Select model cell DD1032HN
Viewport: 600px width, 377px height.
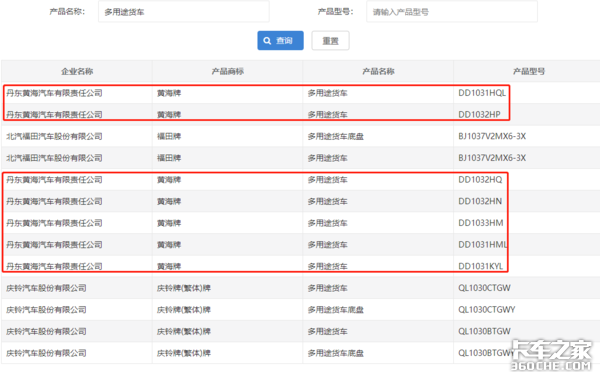tap(480, 201)
